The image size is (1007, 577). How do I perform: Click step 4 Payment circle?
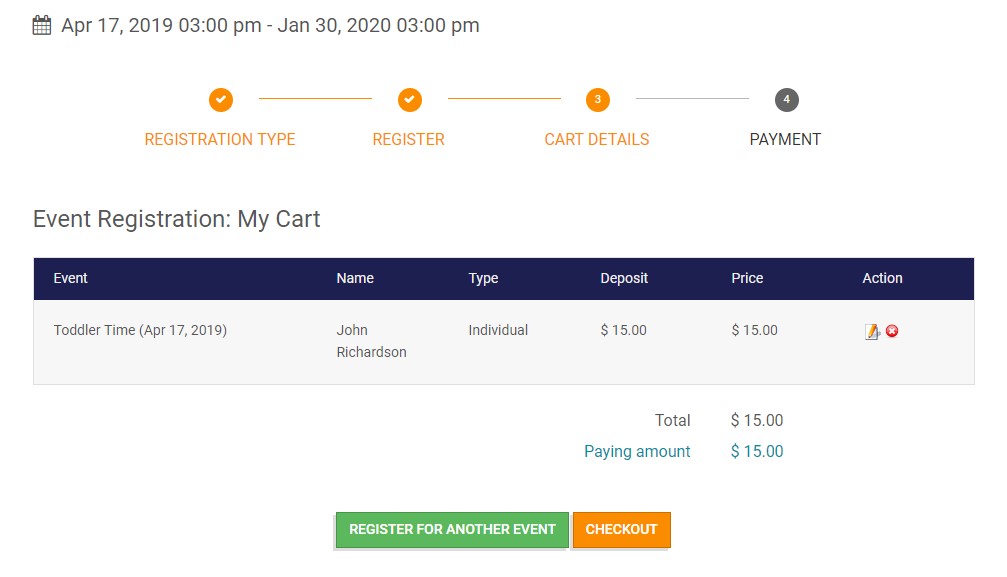click(787, 100)
